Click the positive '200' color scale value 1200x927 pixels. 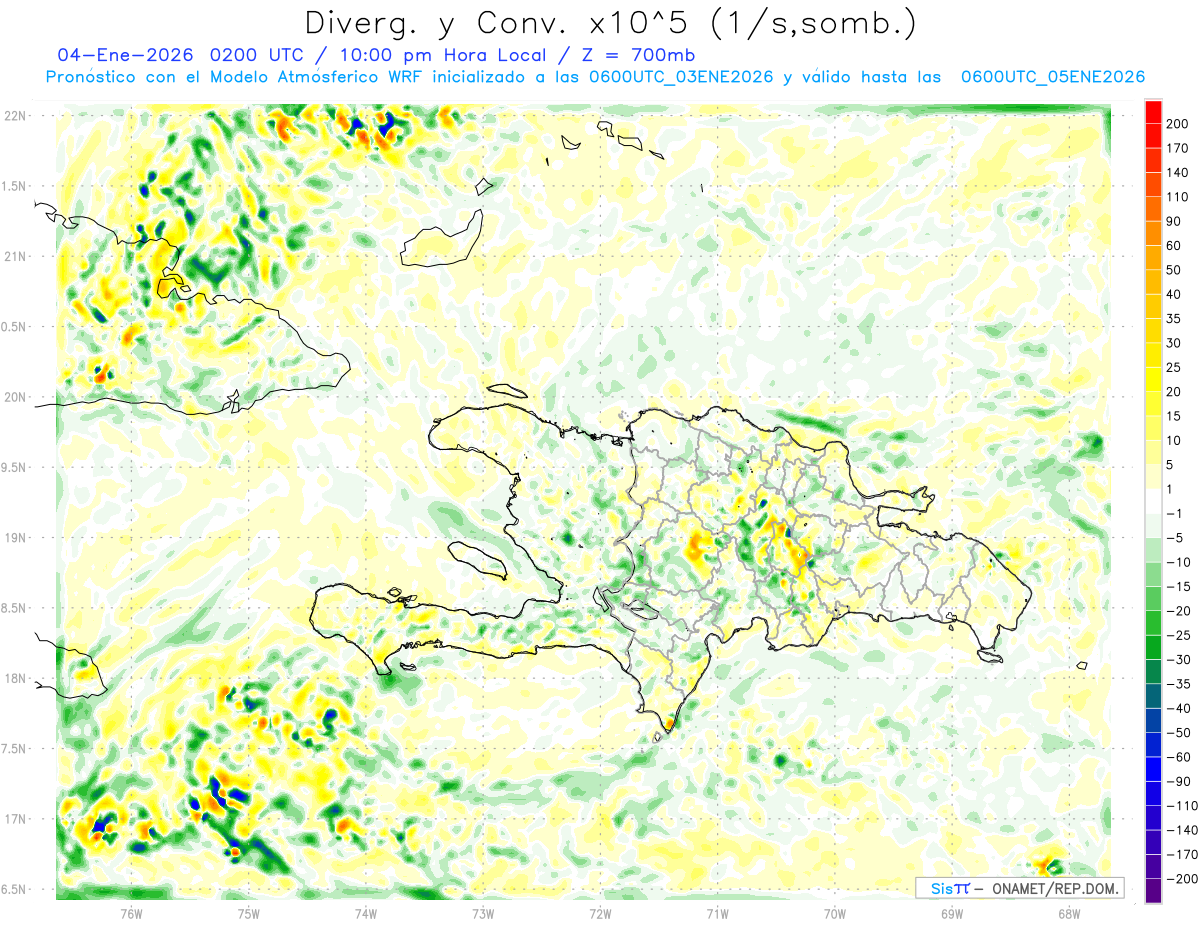click(x=1178, y=123)
